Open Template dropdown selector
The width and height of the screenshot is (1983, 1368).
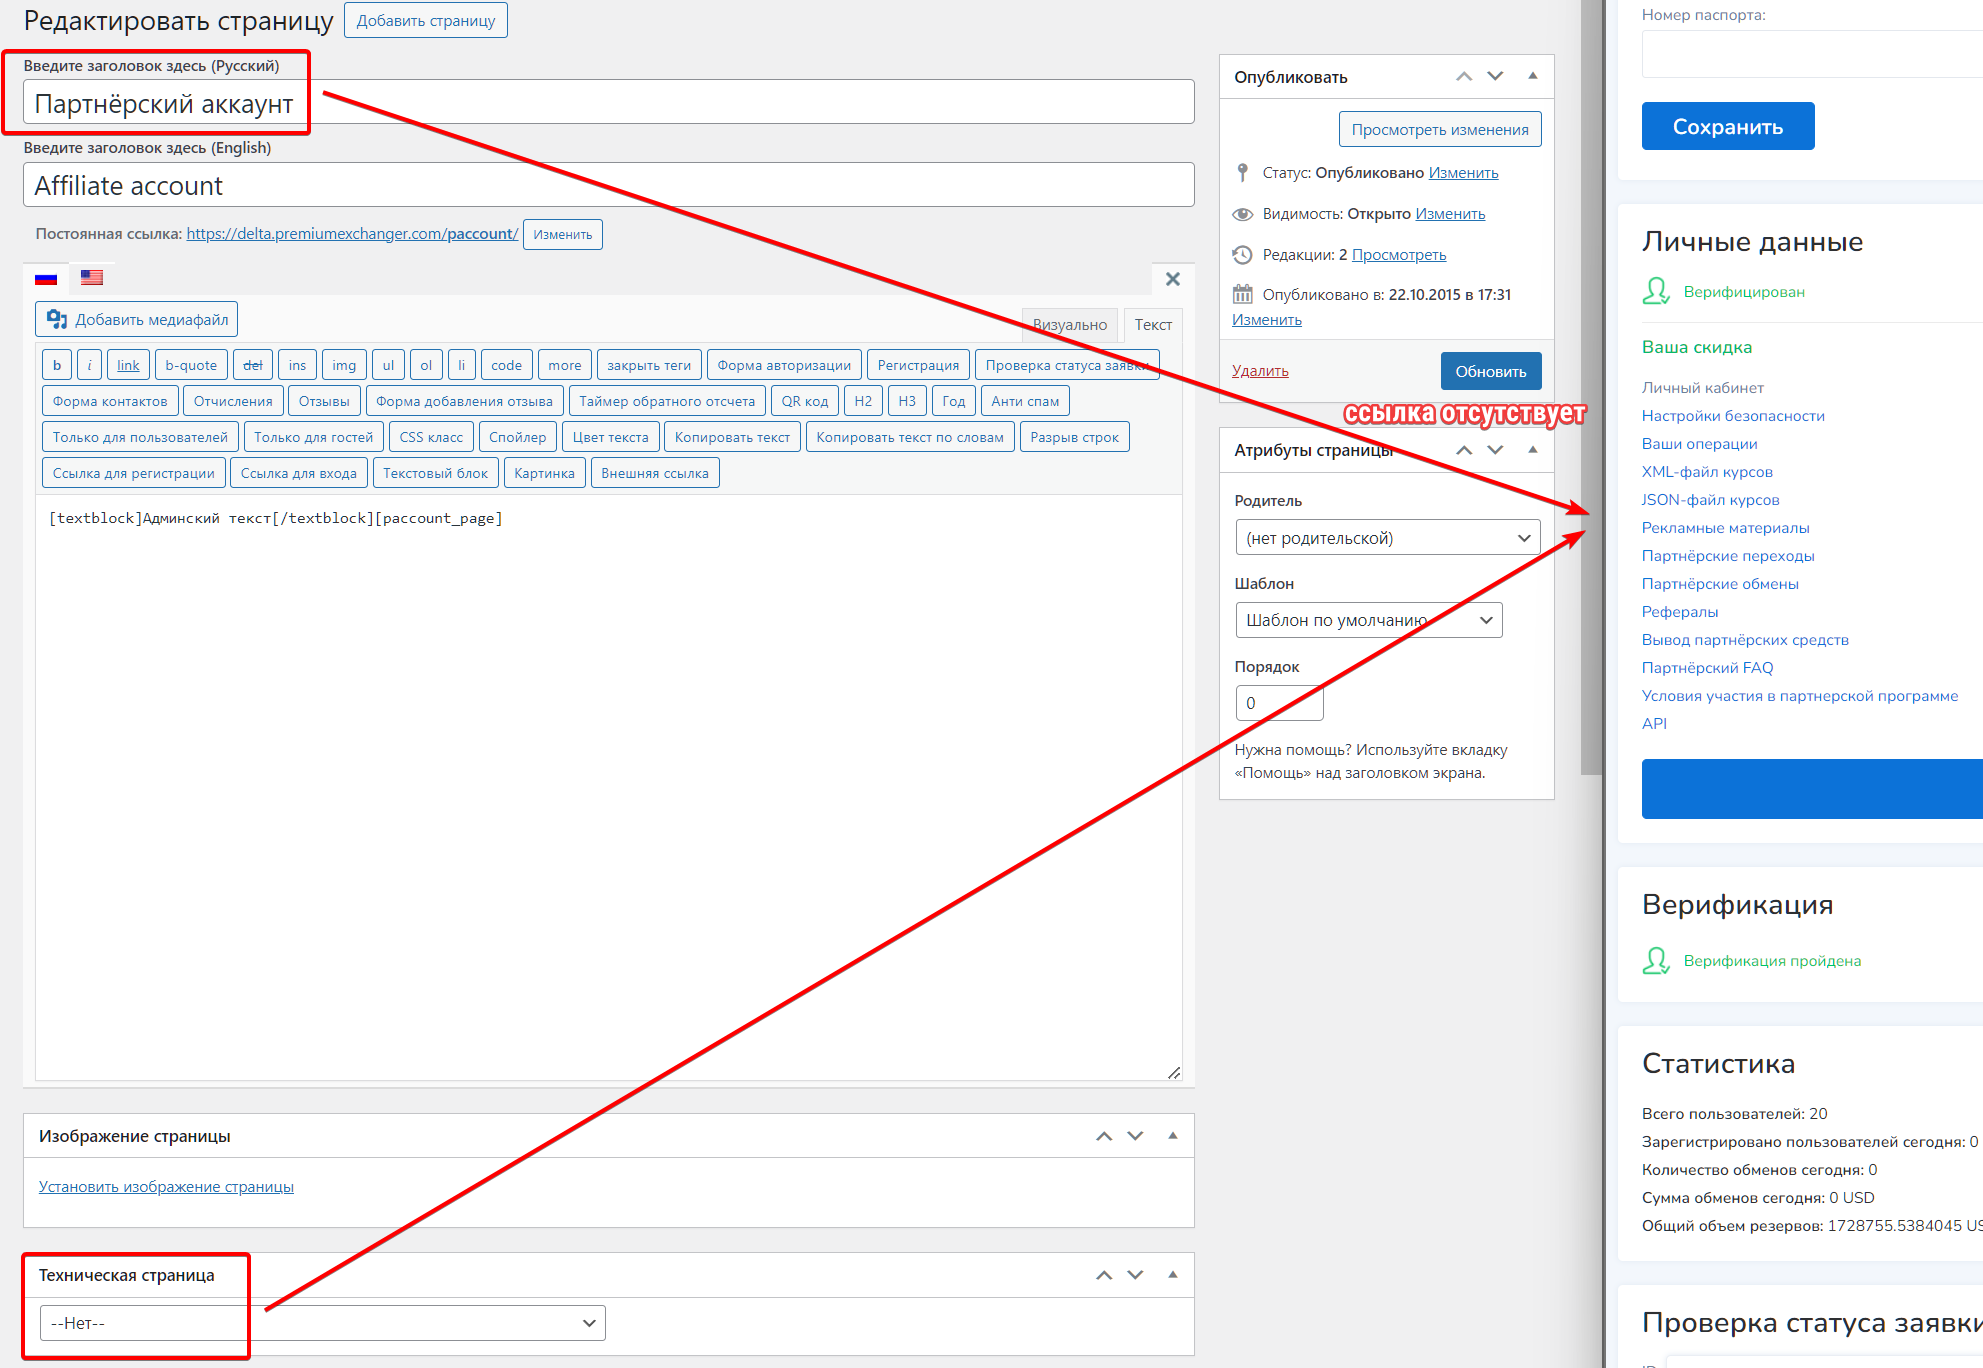click(x=1368, y=620)
